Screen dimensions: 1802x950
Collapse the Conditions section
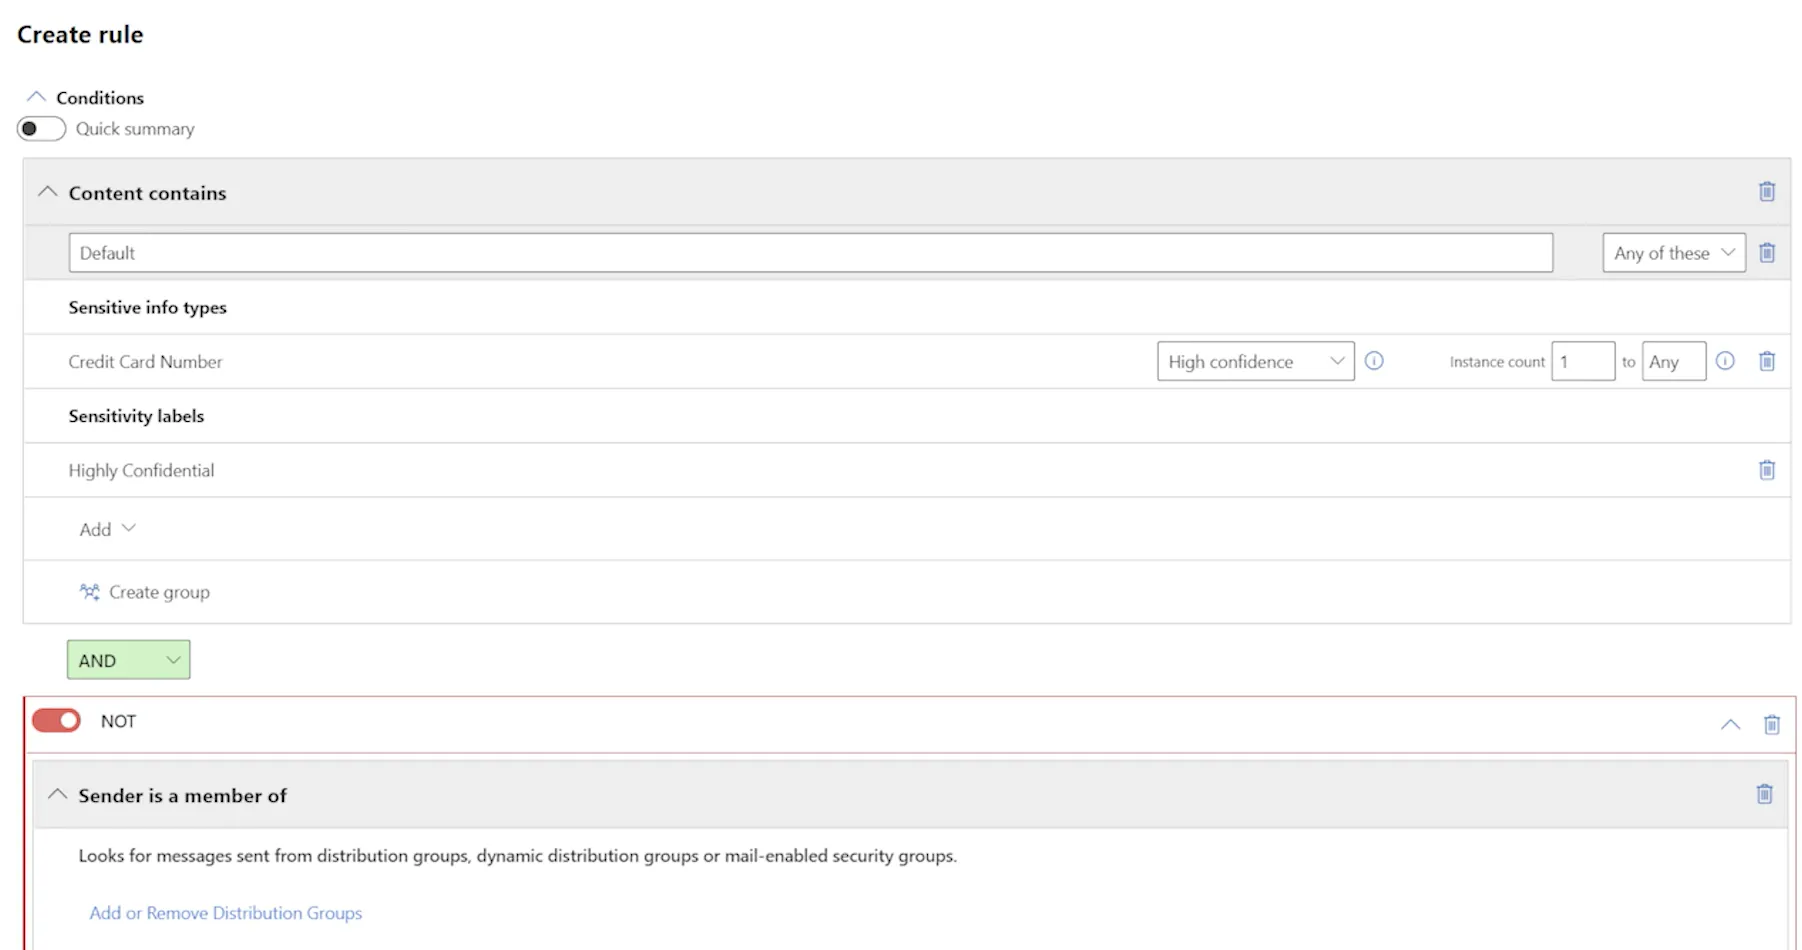36,97
